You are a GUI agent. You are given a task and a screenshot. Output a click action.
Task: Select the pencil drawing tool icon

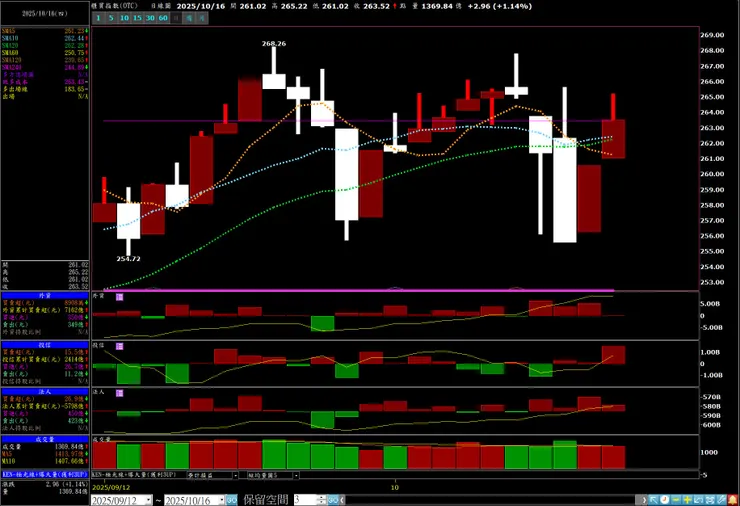click(722, 499)
